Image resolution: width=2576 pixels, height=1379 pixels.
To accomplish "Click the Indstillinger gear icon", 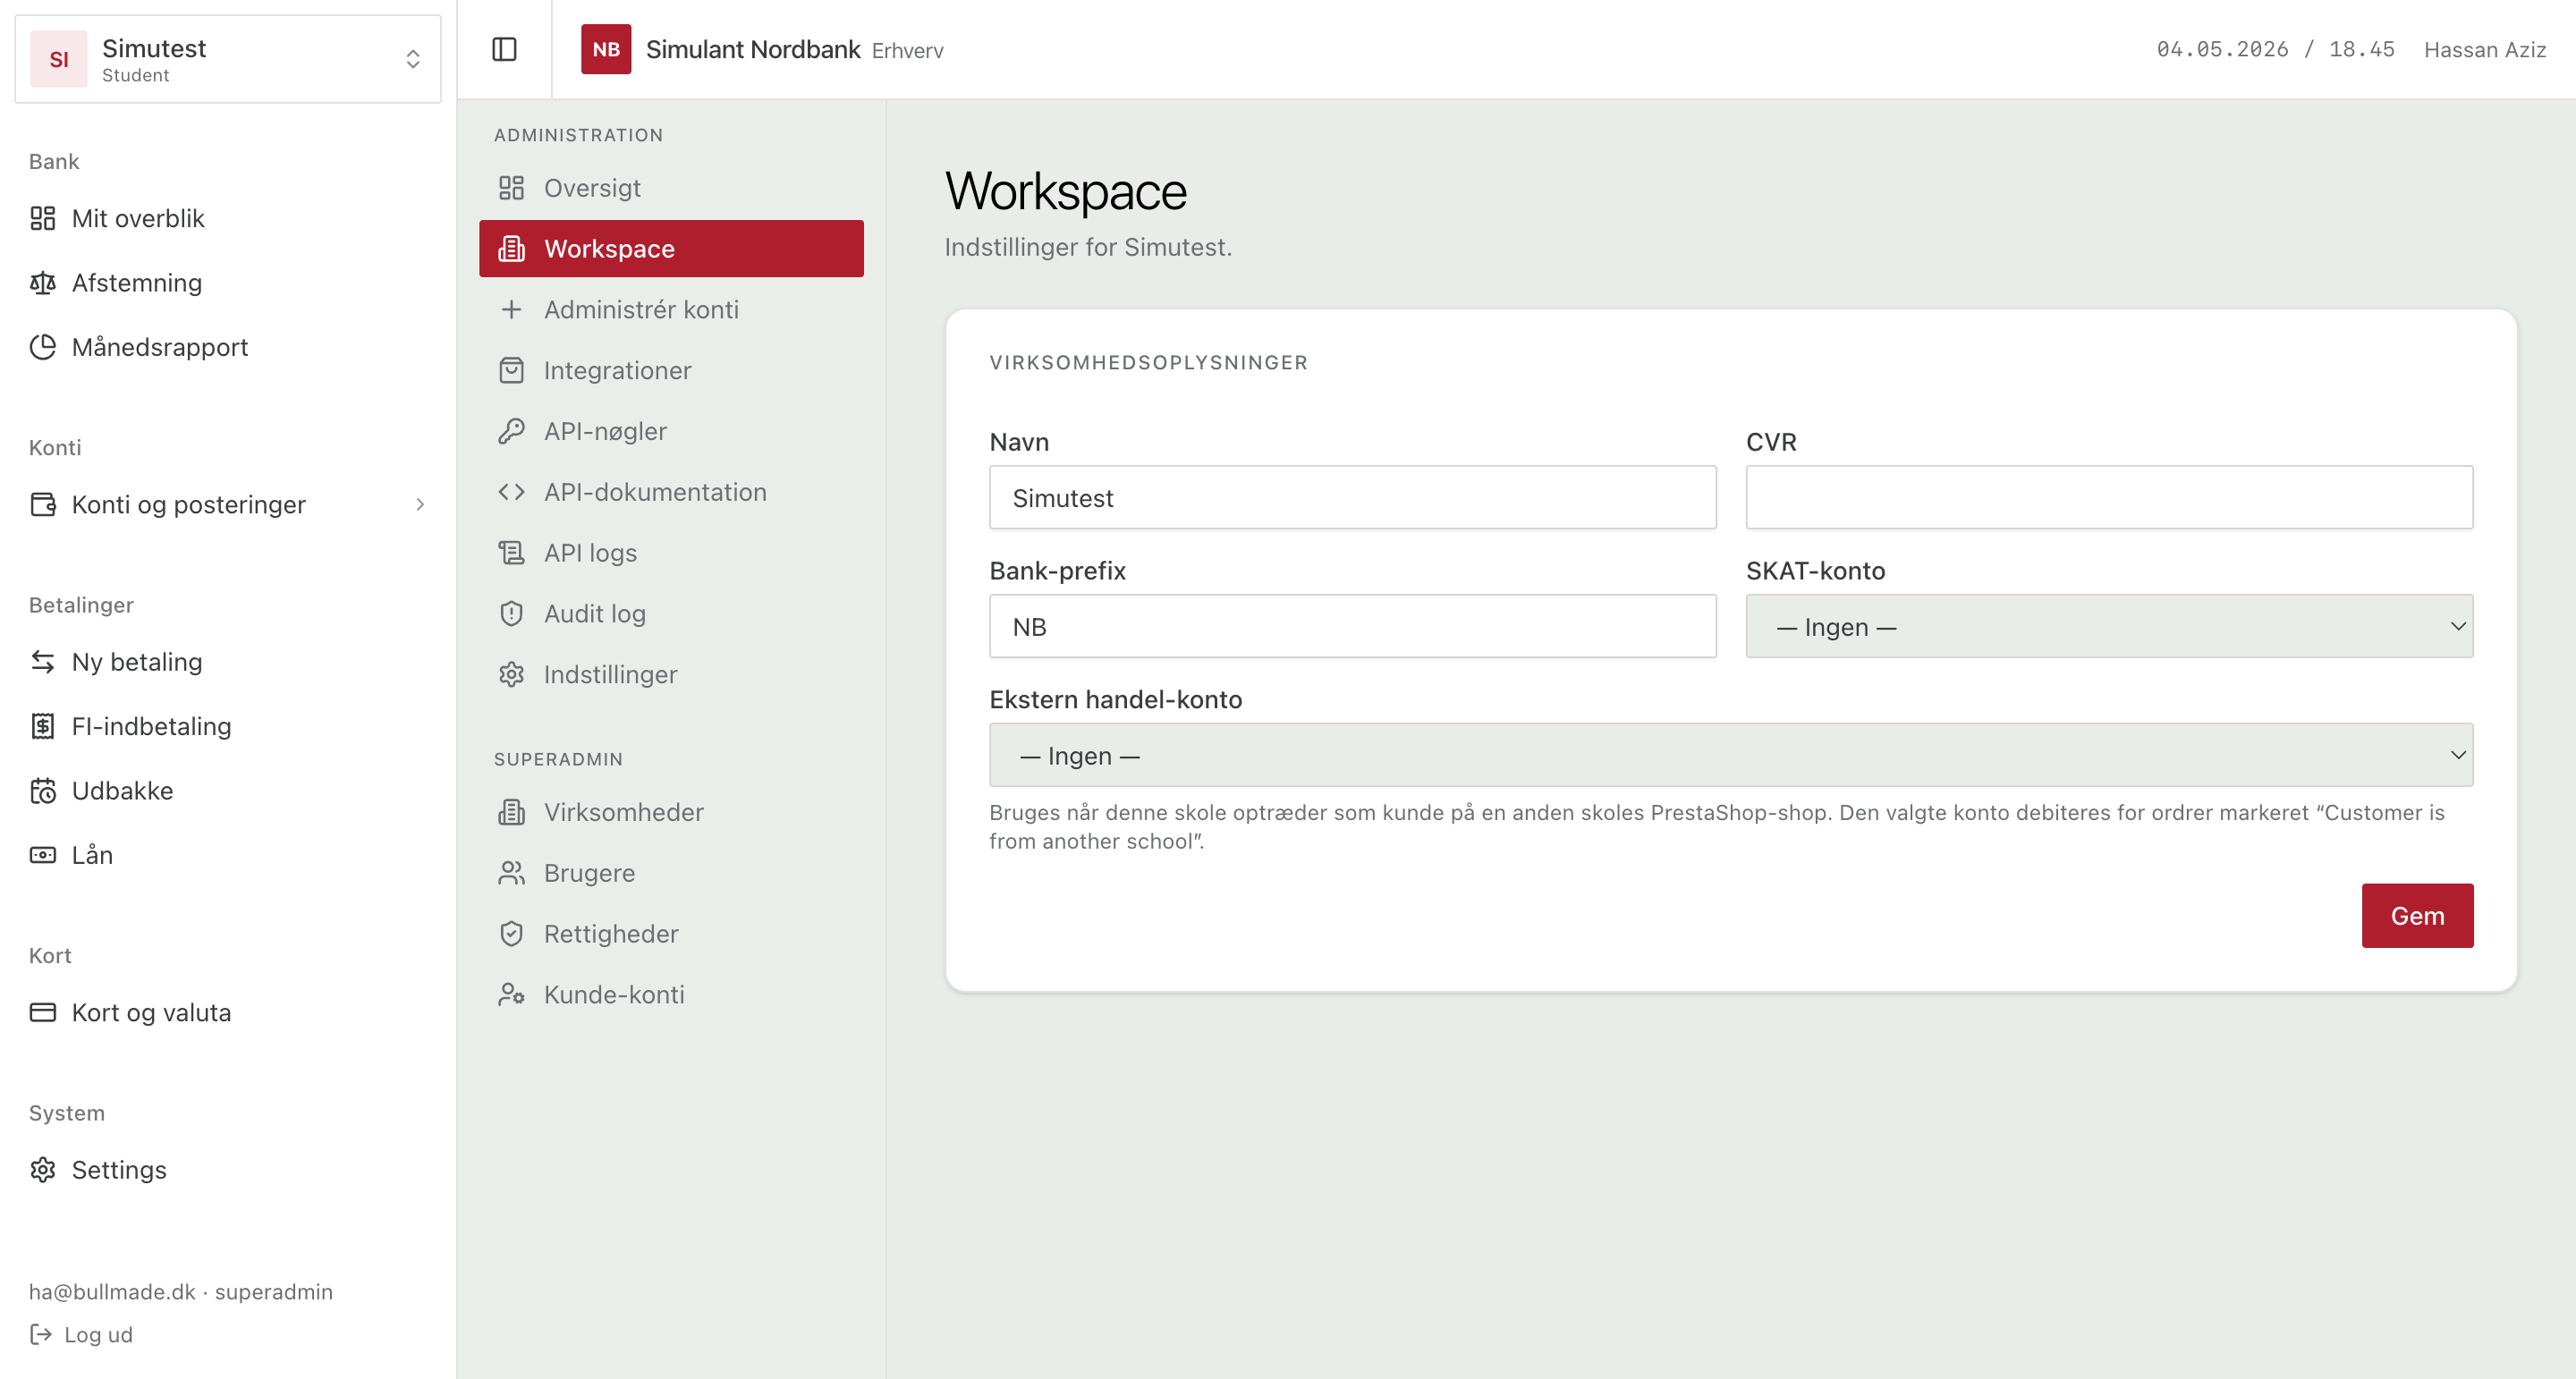I will tap(511, 674).
